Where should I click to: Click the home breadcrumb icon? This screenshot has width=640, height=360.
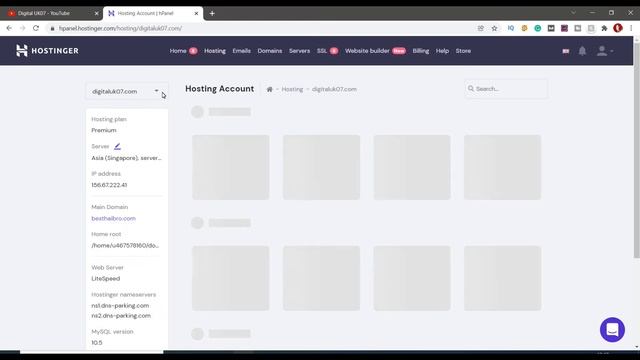269,89
